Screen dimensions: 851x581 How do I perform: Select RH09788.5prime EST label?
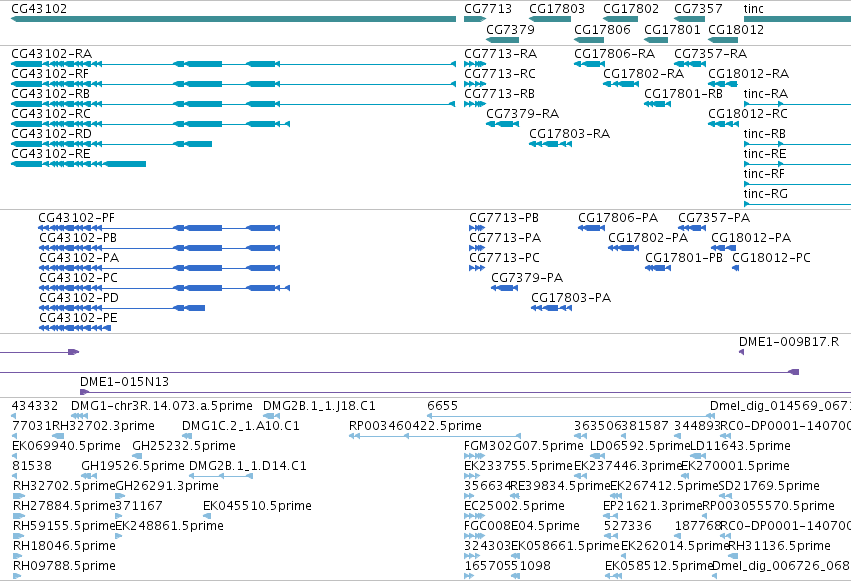[x=64, y=566]
